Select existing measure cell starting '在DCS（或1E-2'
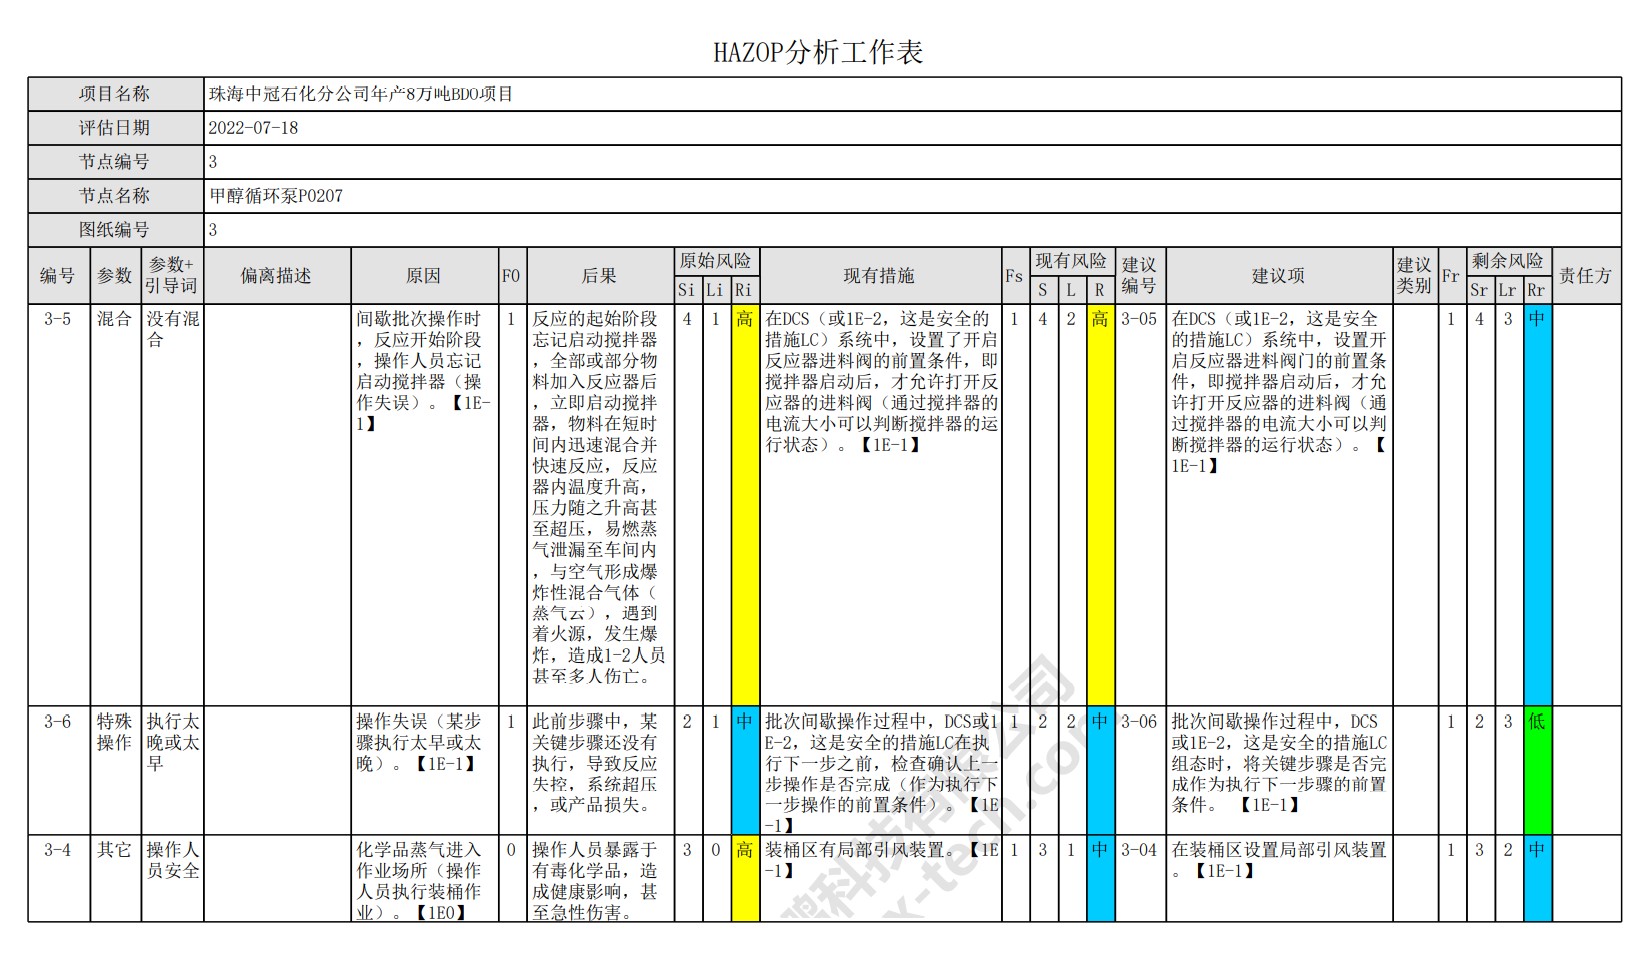Viewport: 1648px width, 958px height. point(880,505)
